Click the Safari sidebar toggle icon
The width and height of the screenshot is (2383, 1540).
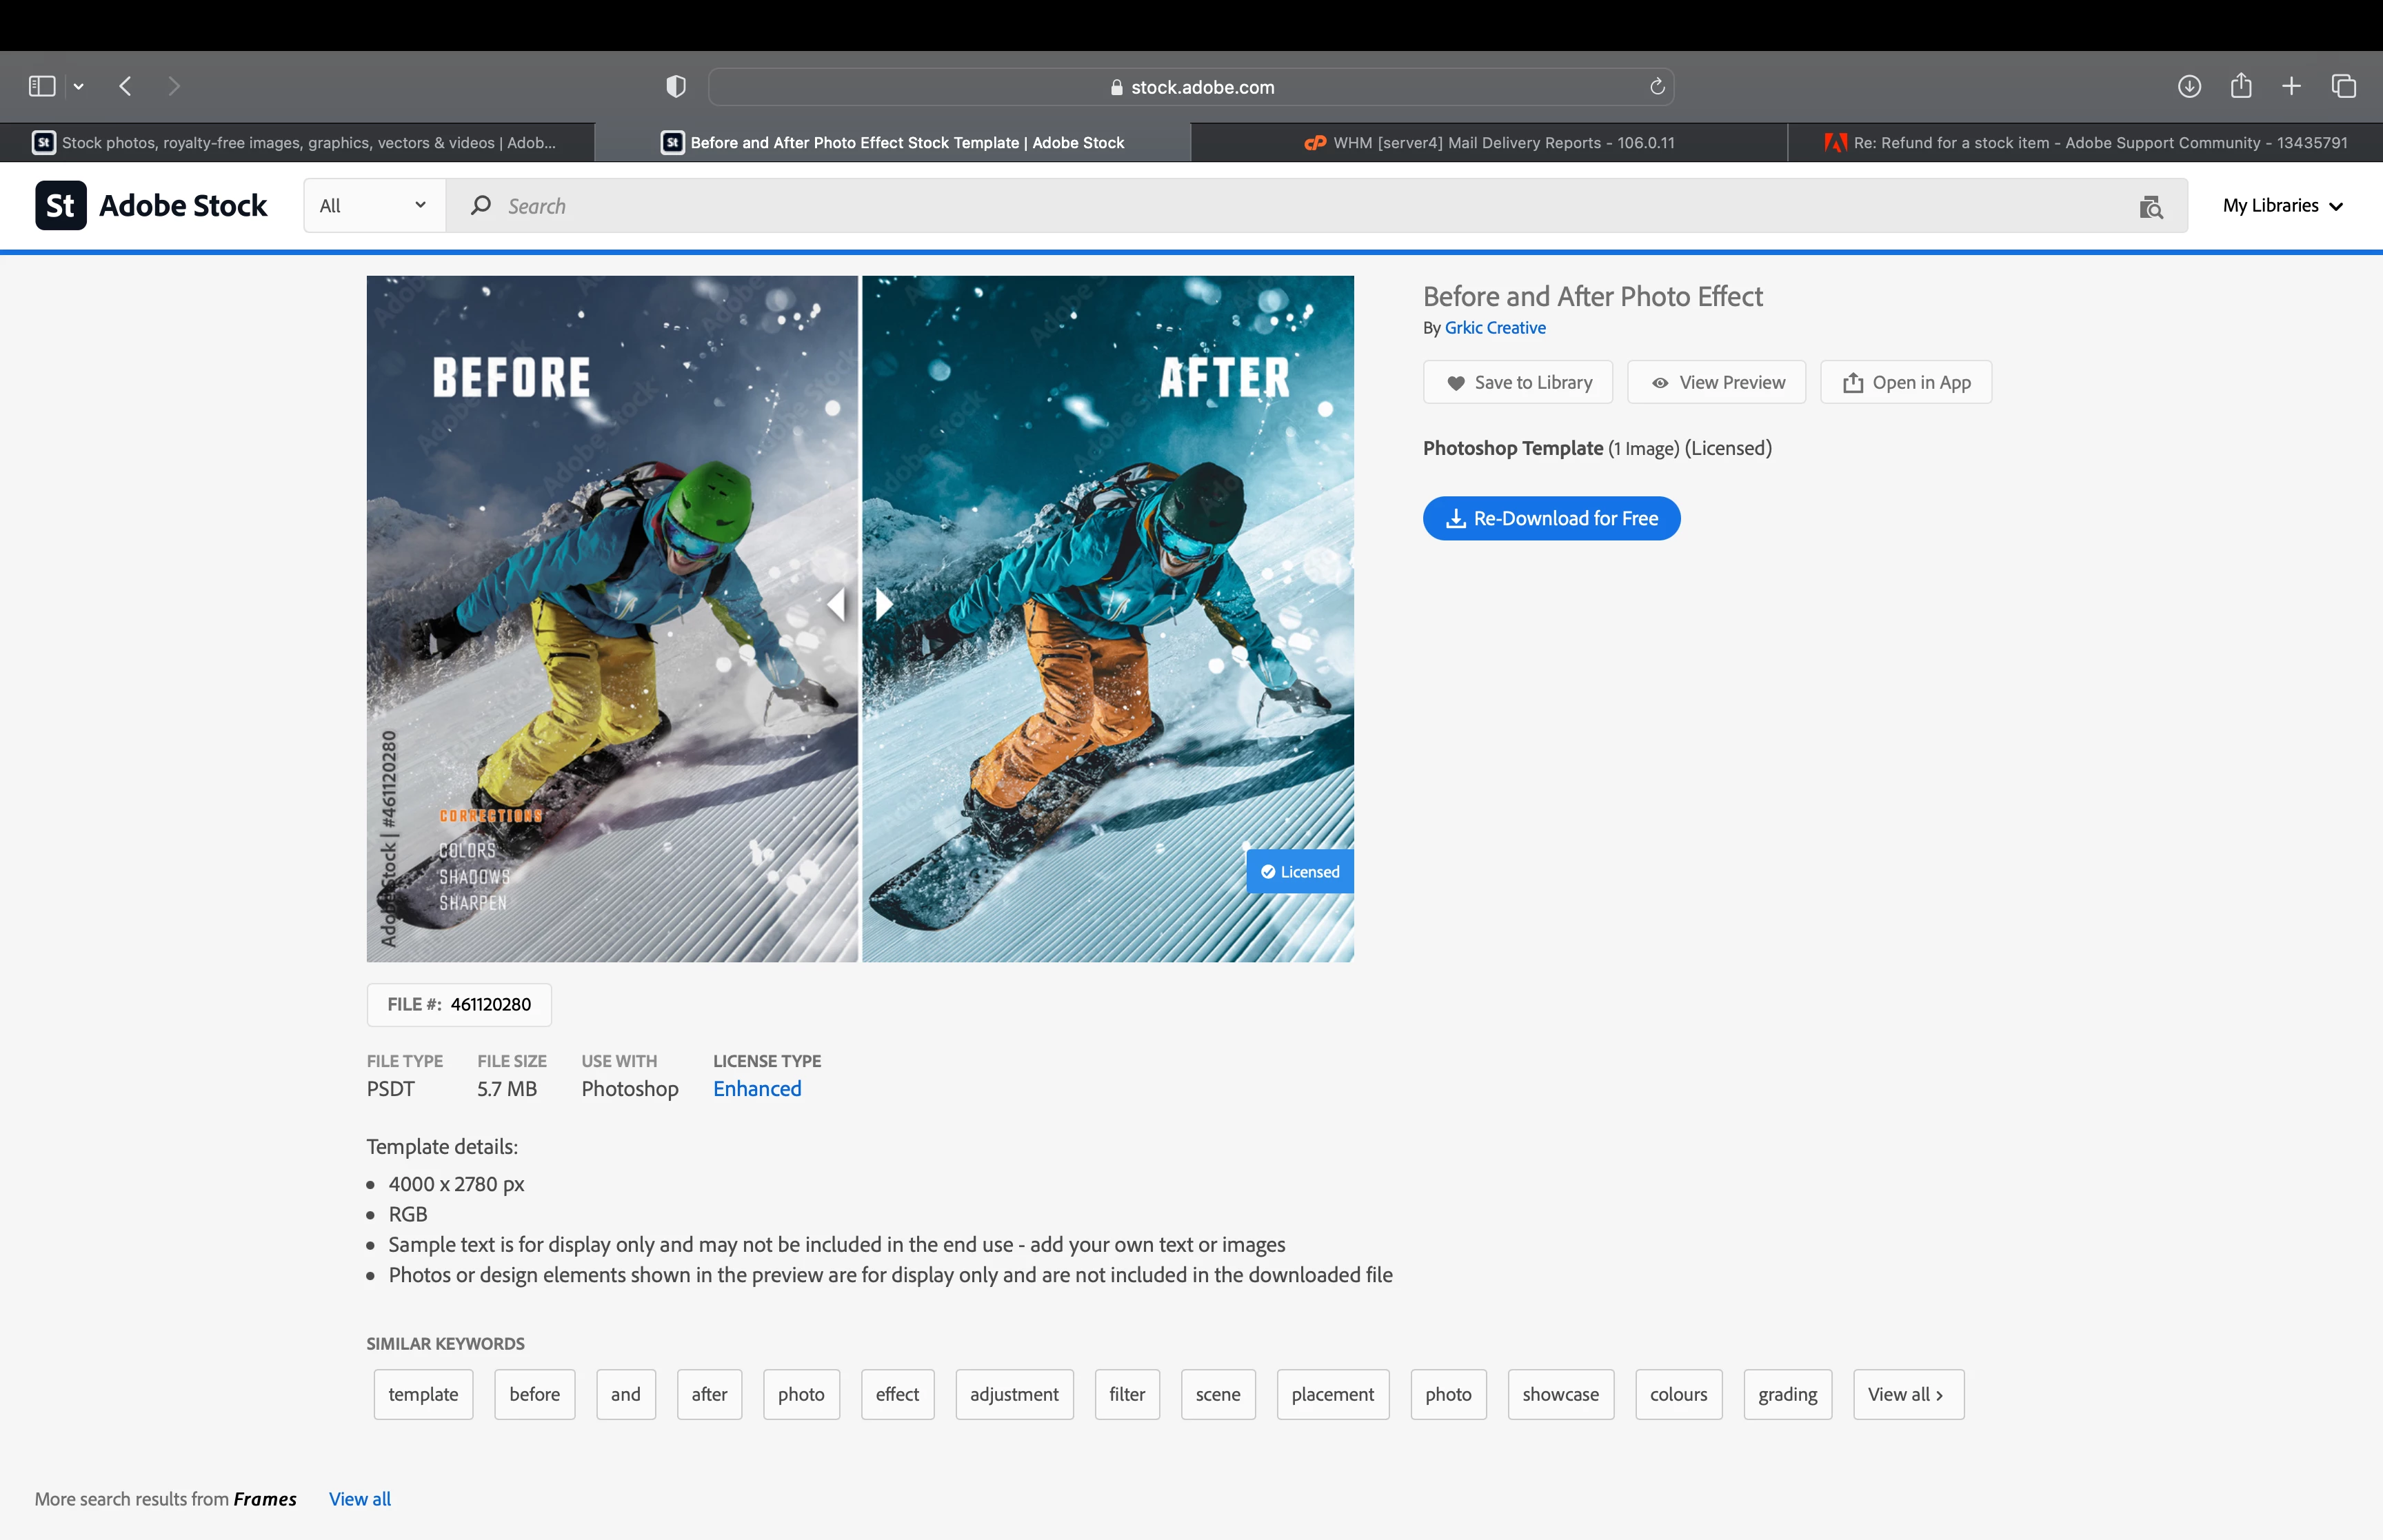coord(42,86)
